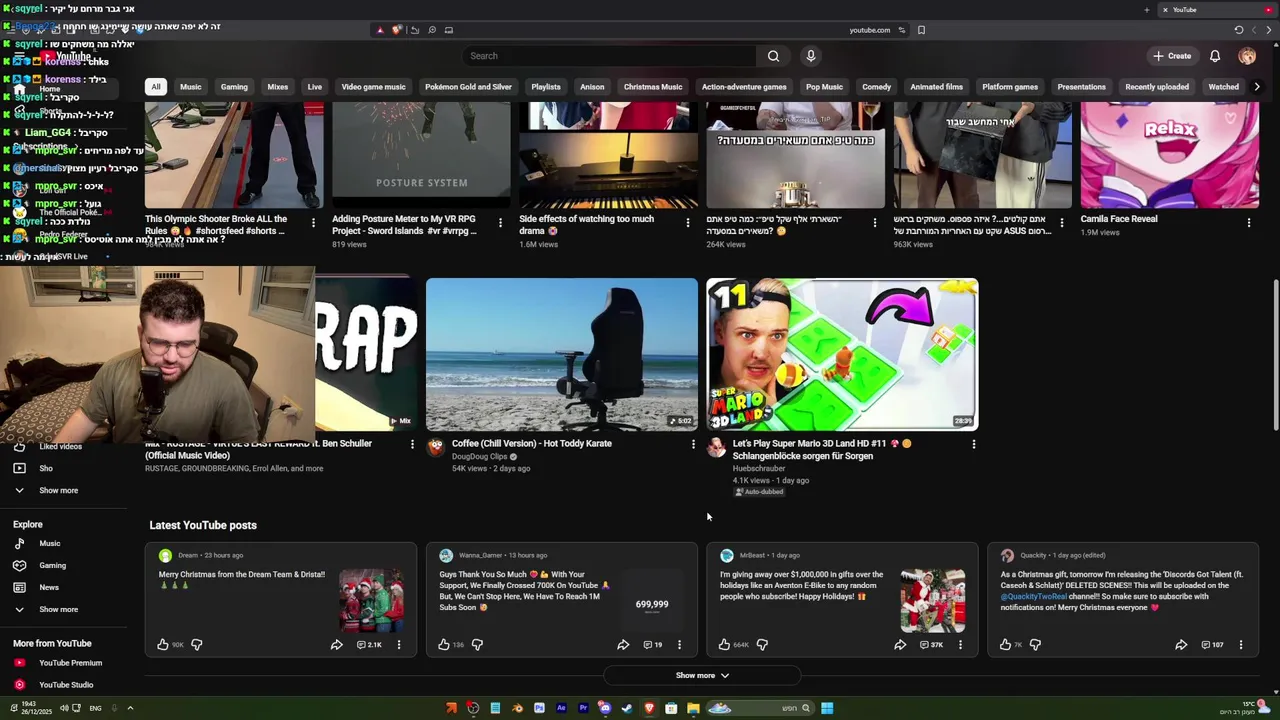The image size is (1280, 720).
Task: Open notifications bell
Action: 1215,56
